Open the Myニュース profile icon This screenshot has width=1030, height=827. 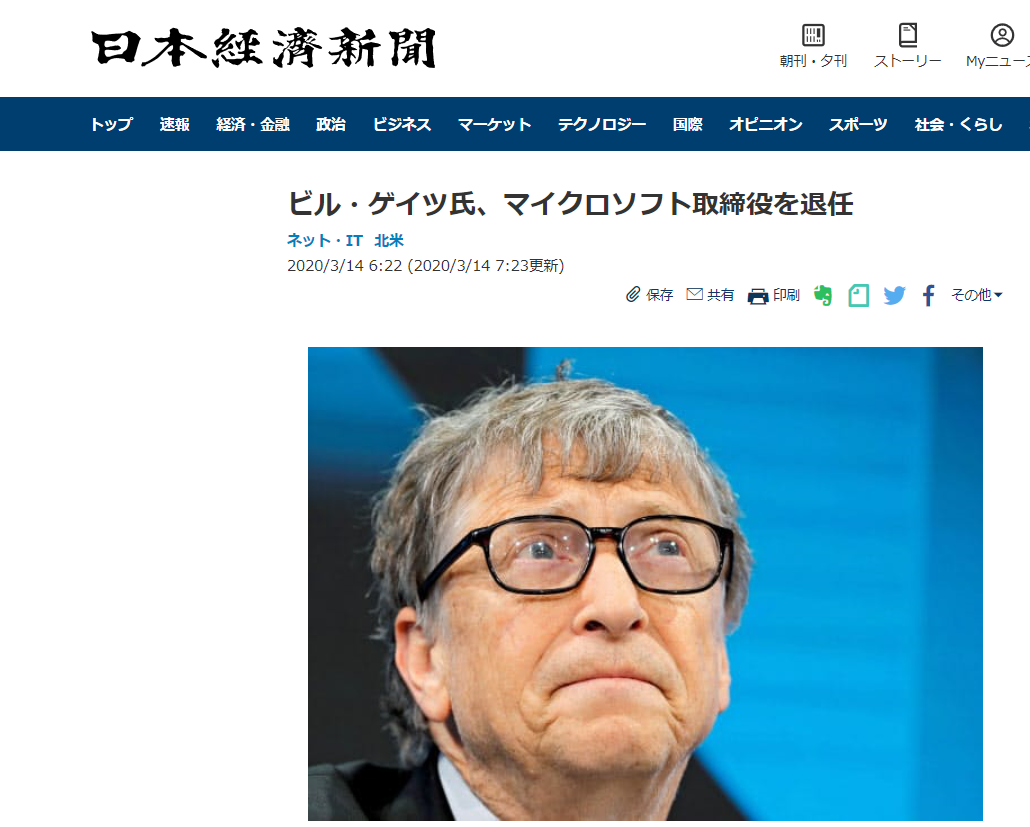[x=1002, y=35]
